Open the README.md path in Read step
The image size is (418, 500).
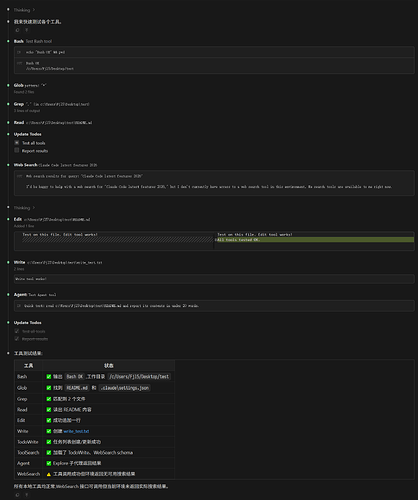(59, 123)
